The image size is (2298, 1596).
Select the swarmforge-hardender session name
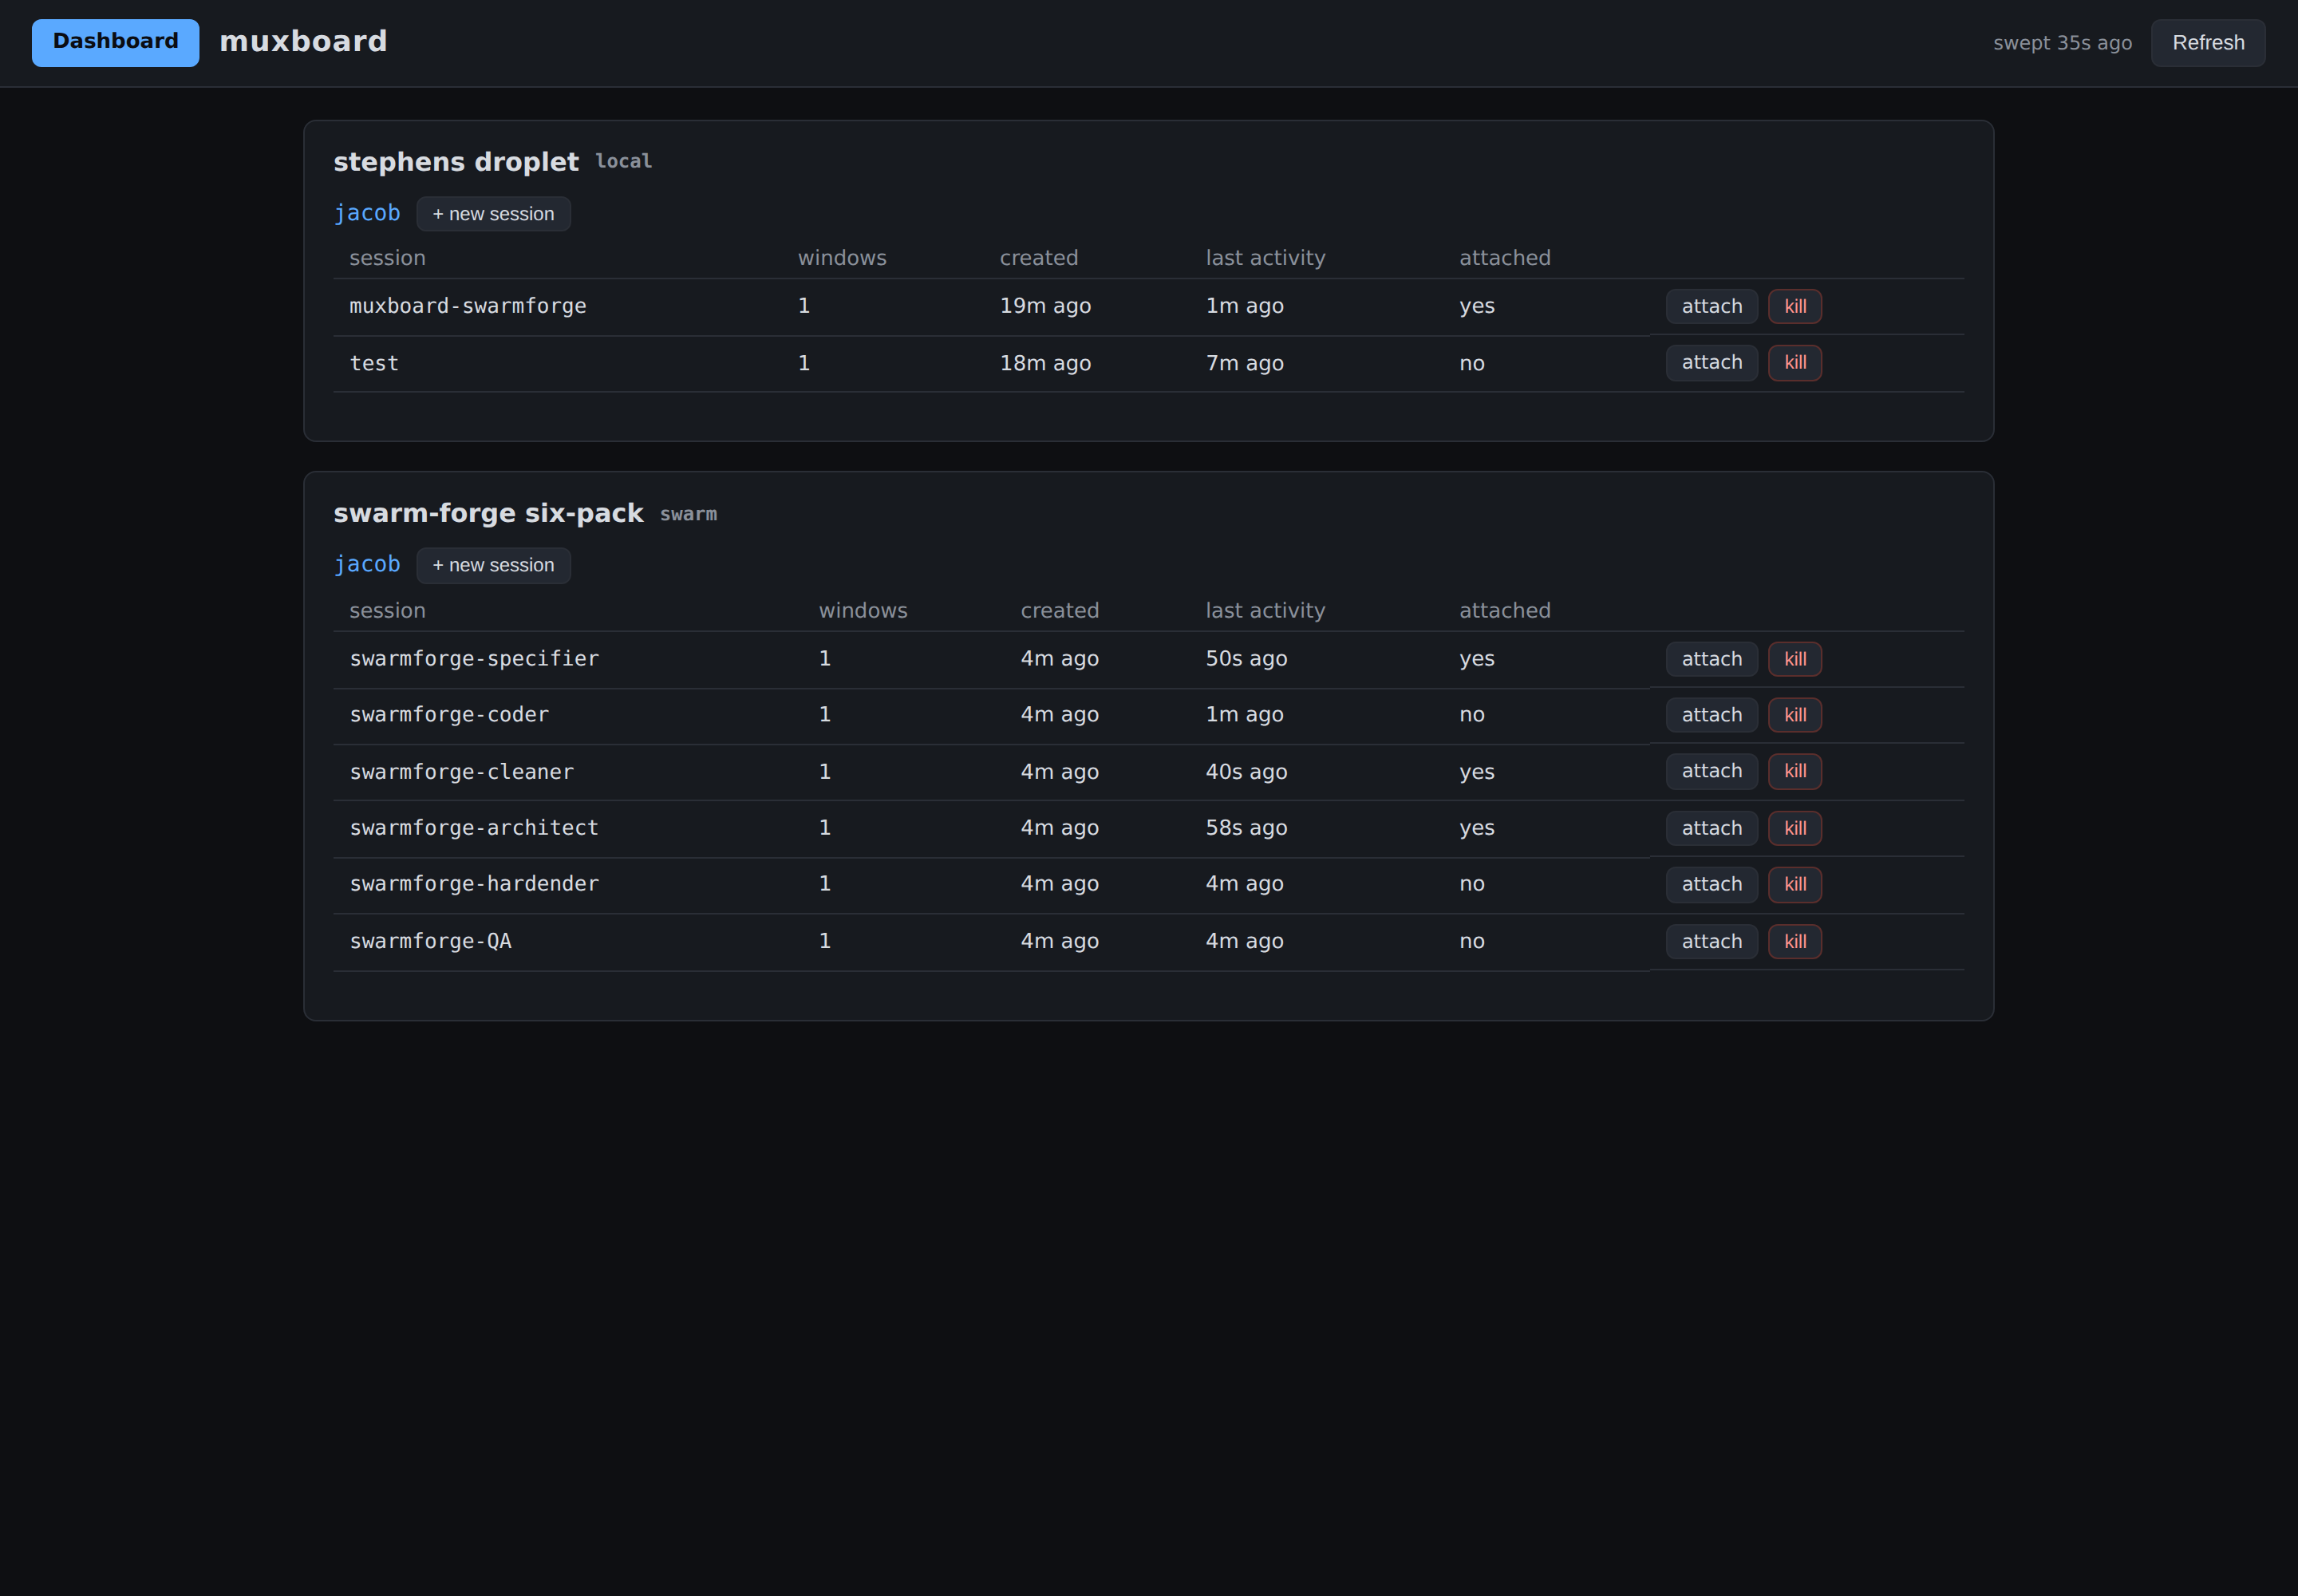click(474, 883)
